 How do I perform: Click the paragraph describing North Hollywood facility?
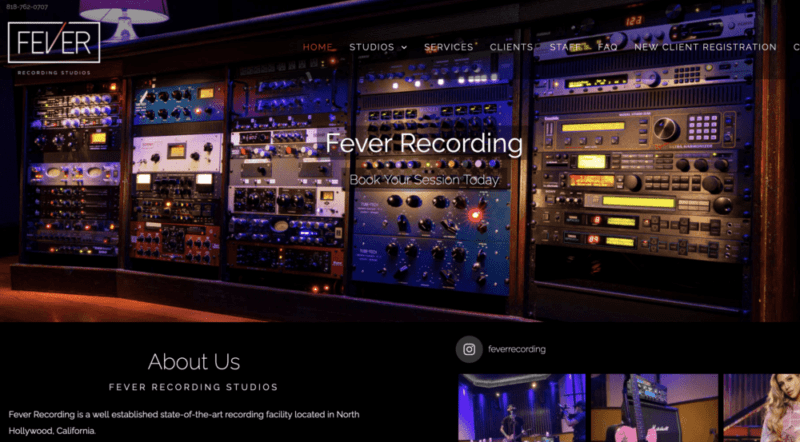coord(184,423)
